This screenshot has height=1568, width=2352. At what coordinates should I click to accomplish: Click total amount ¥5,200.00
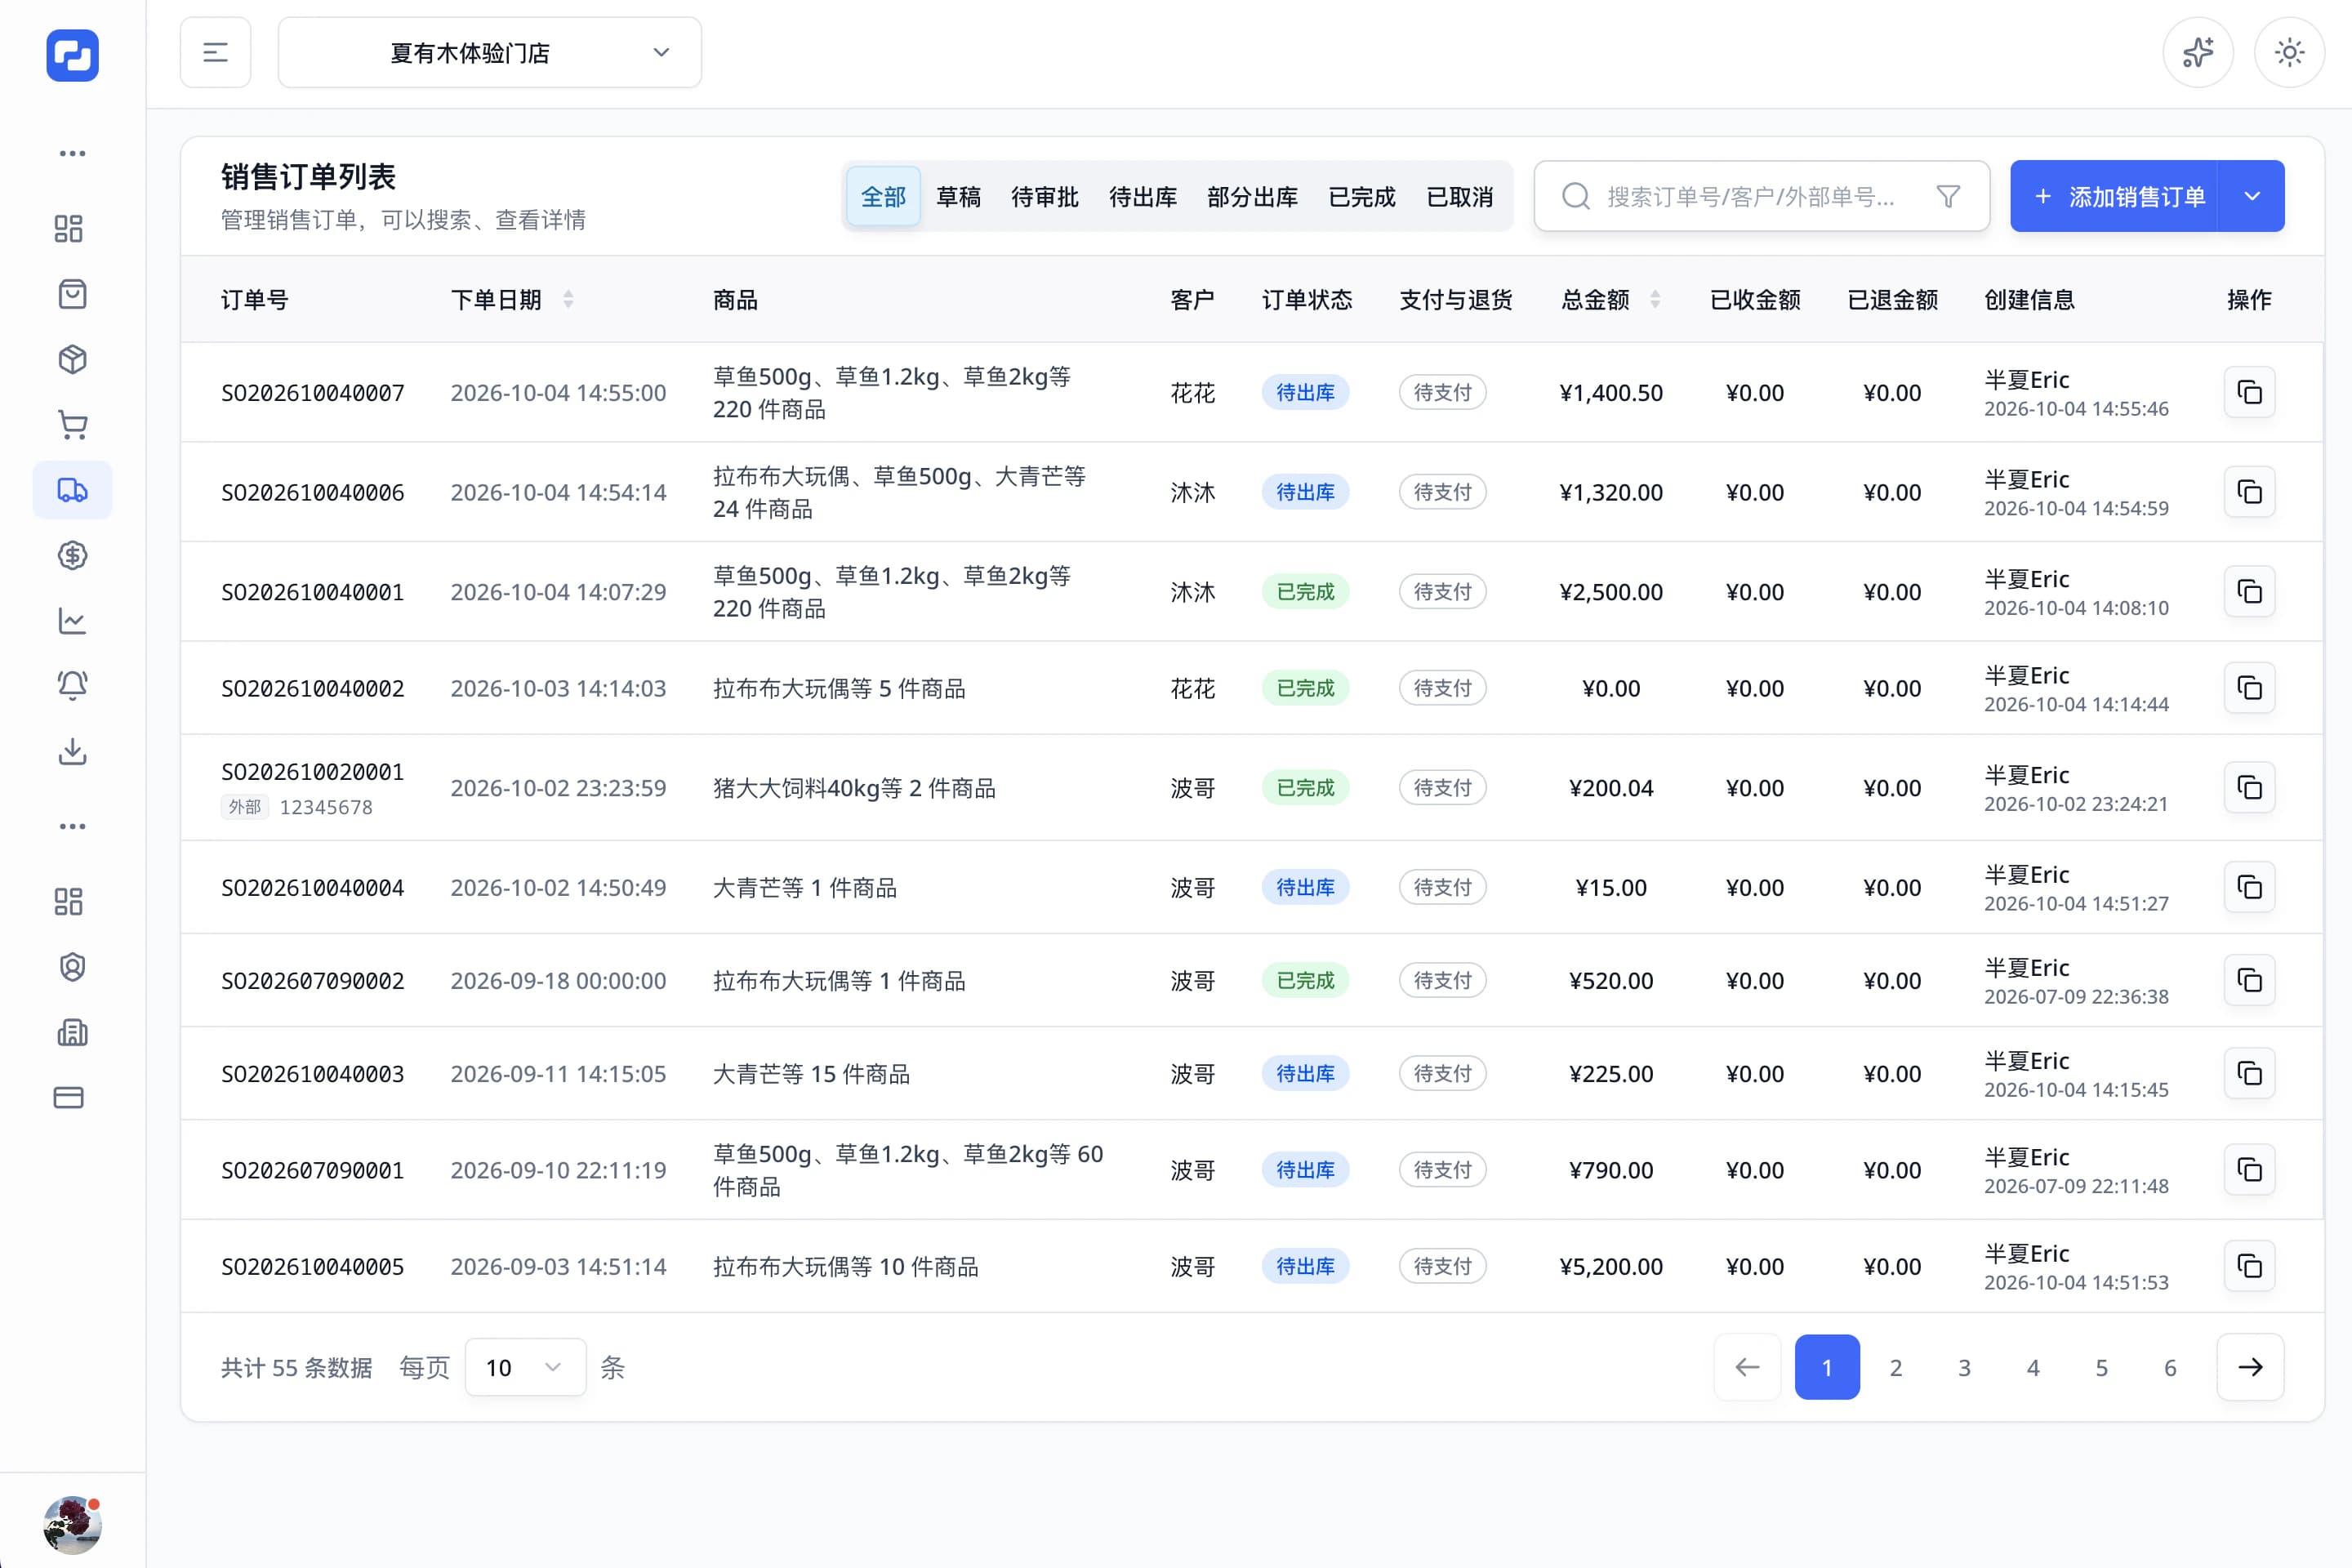click(x=1611, y=1266)
